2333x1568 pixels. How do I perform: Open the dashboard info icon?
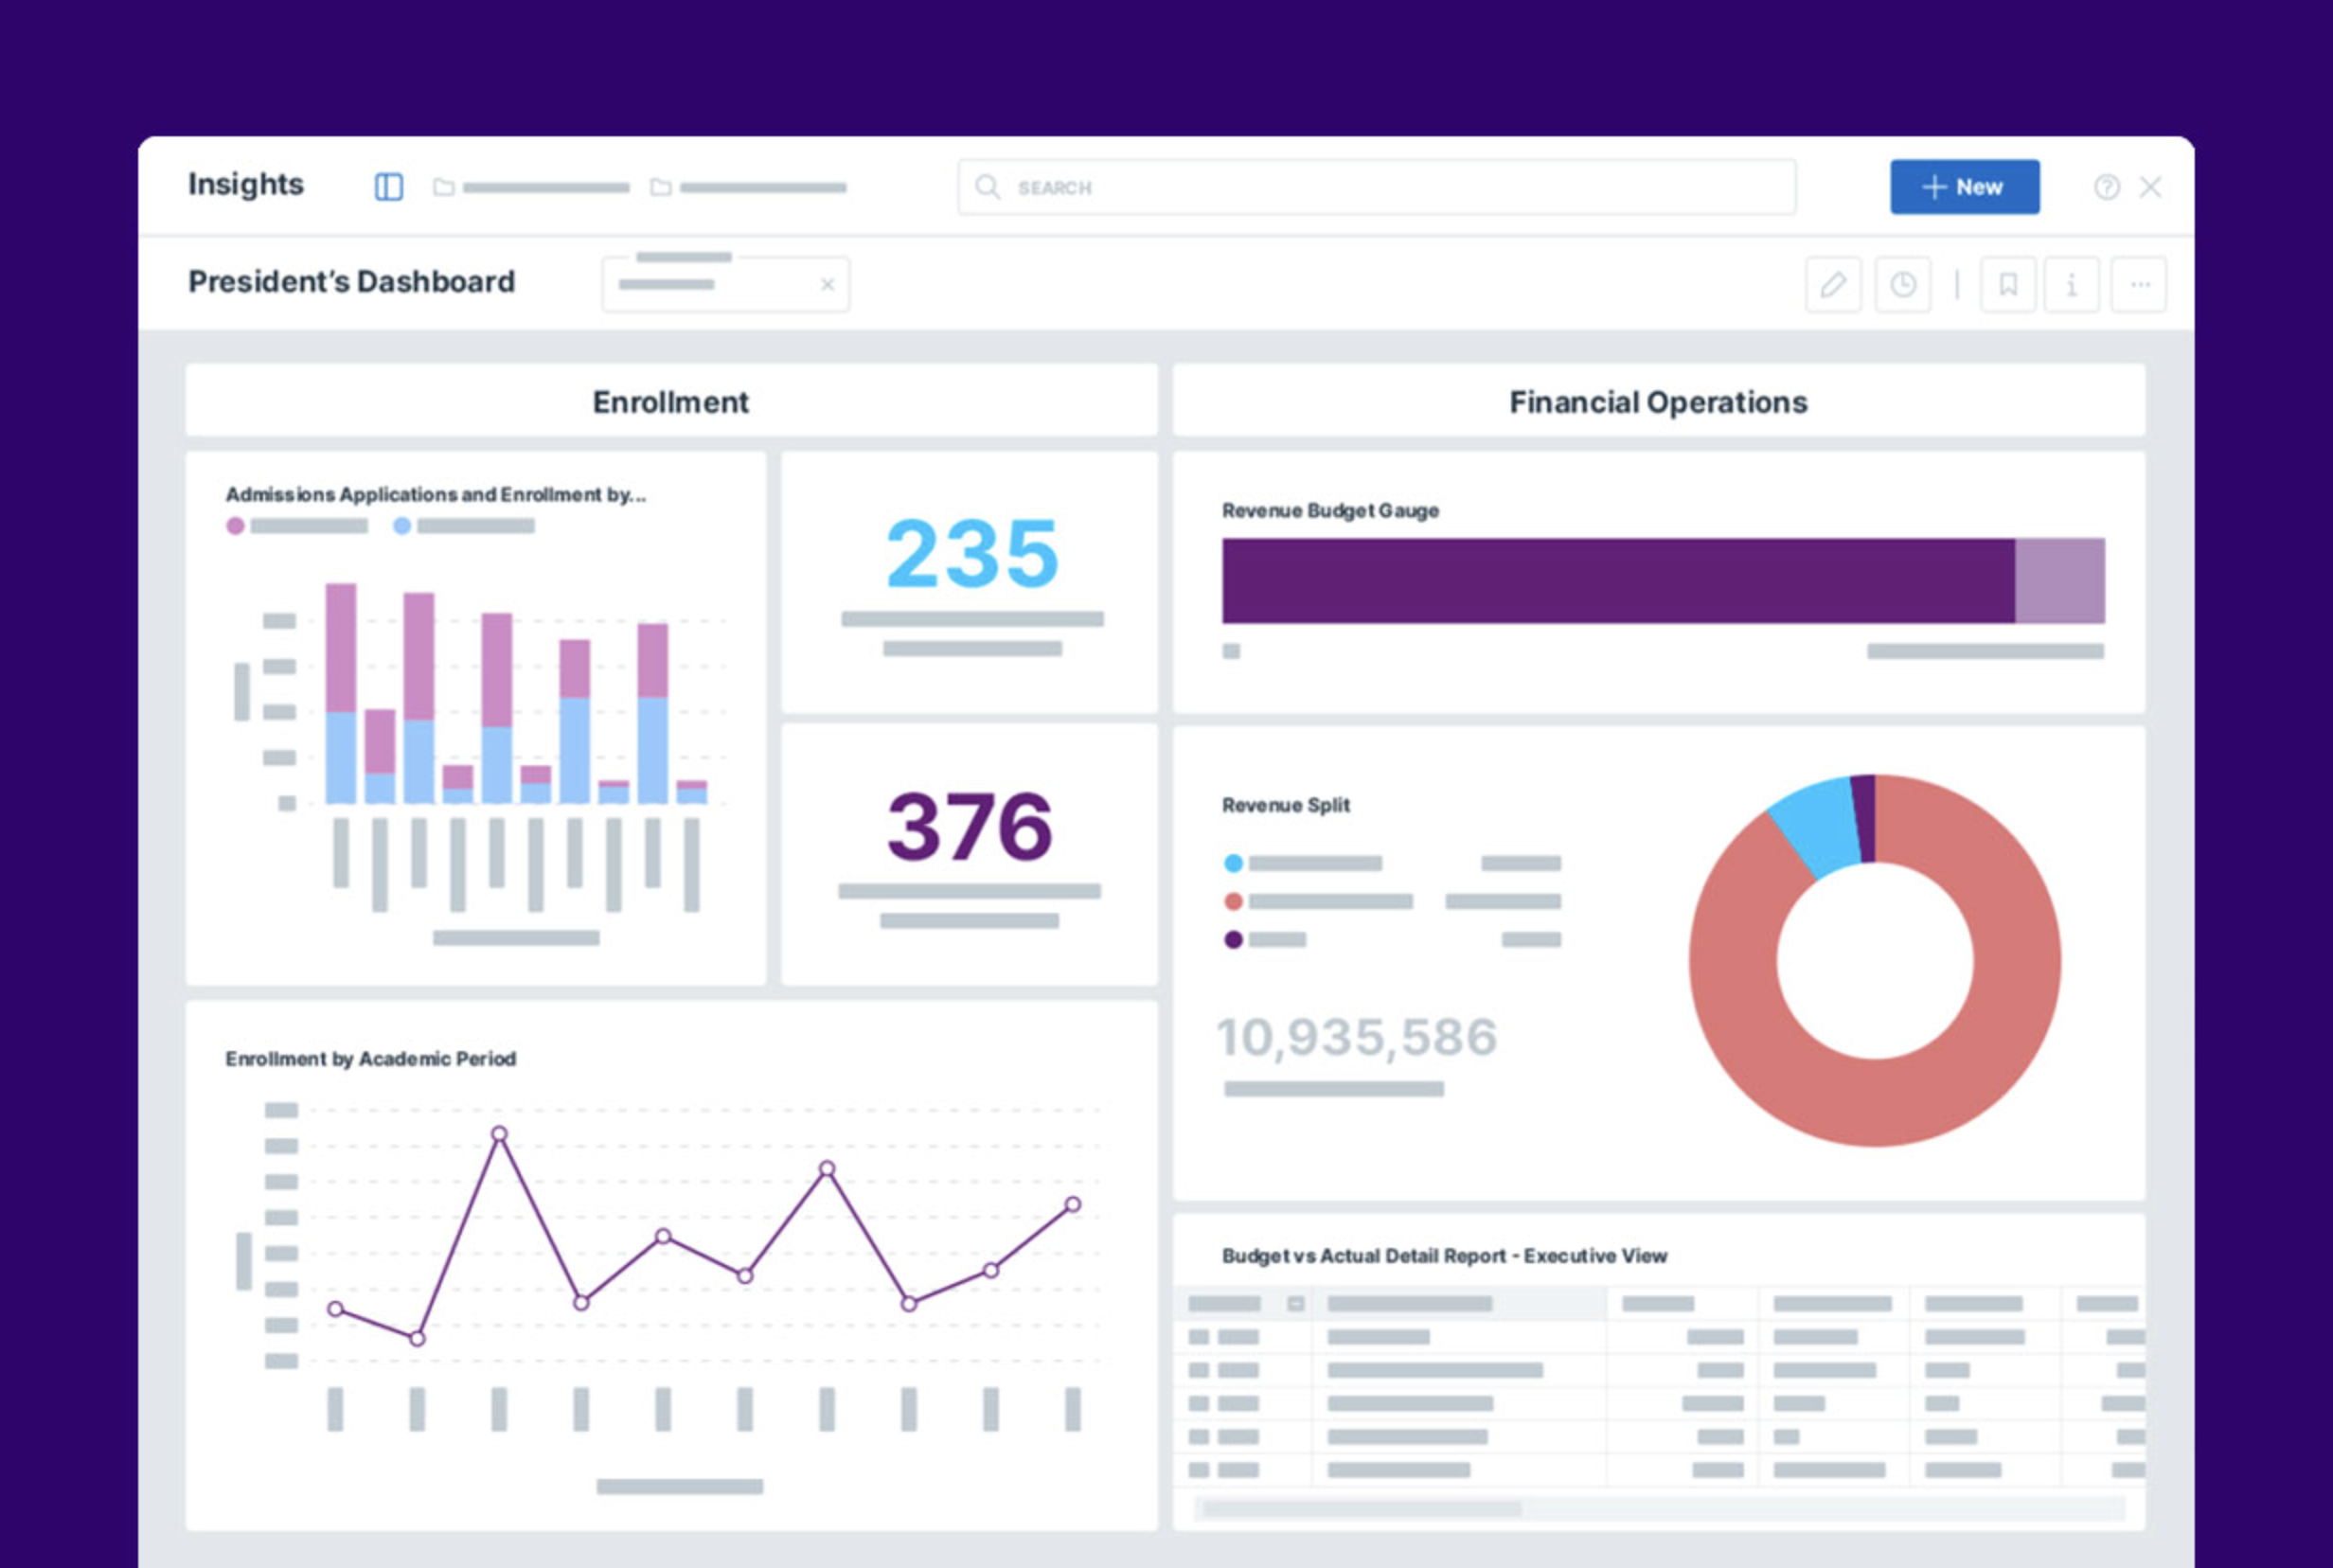coord(2071,285)
